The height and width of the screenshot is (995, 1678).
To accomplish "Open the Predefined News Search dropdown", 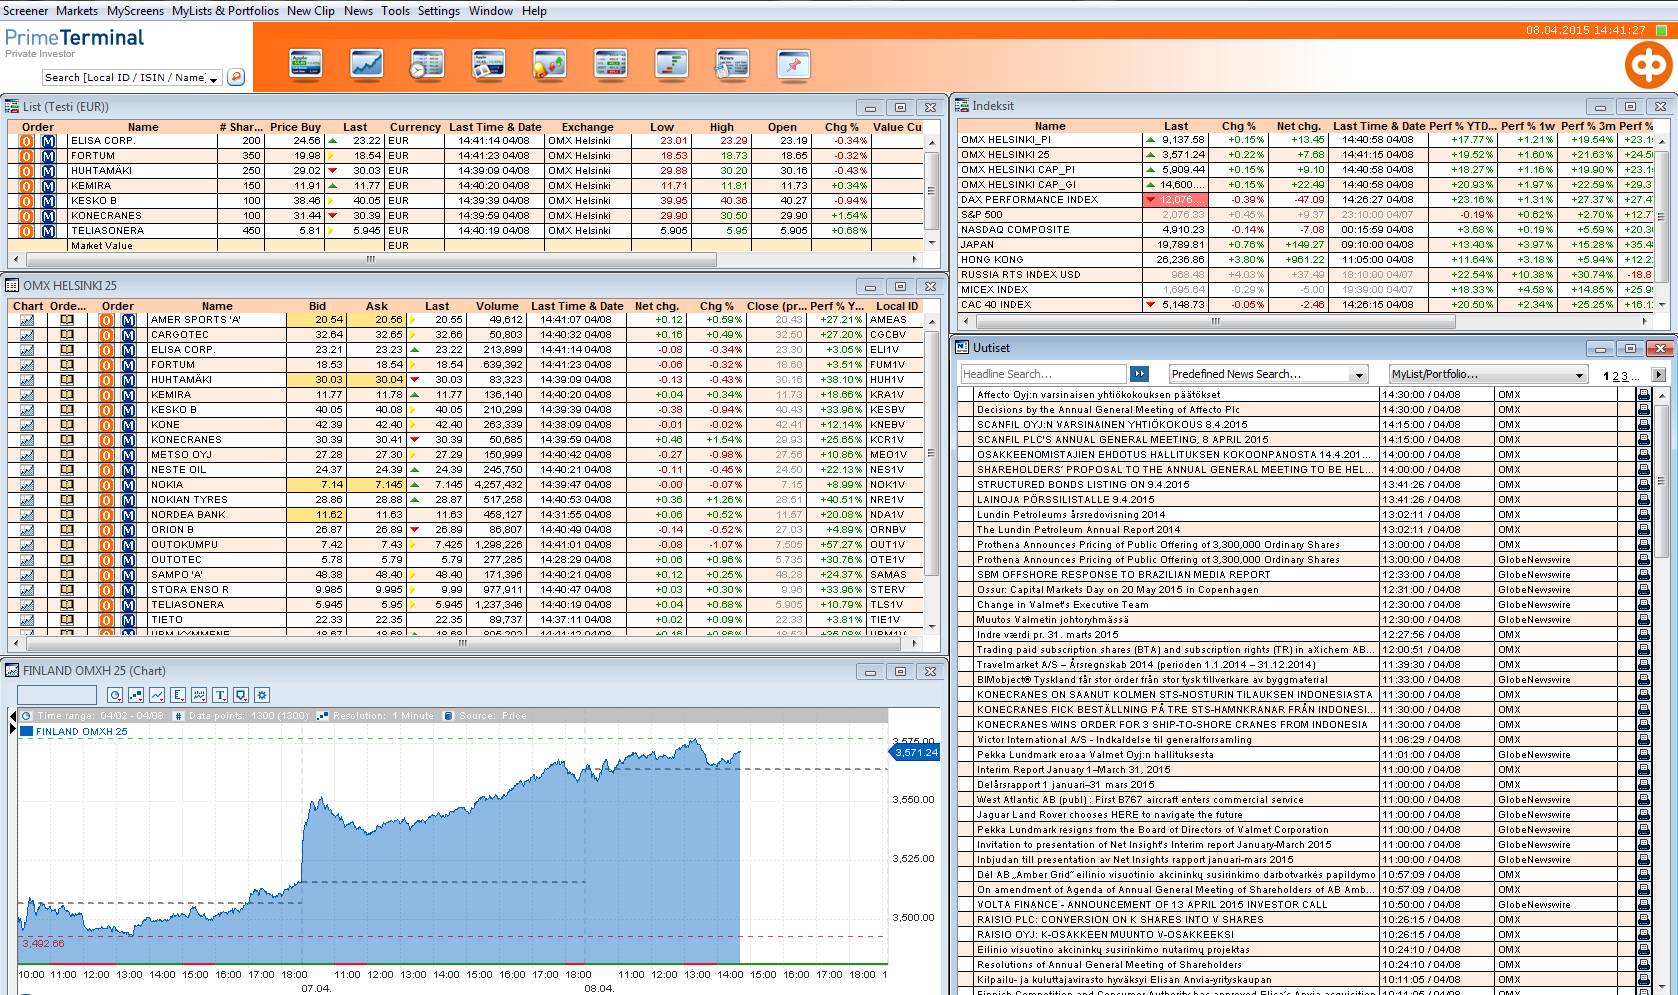I will pos(1359,375).
